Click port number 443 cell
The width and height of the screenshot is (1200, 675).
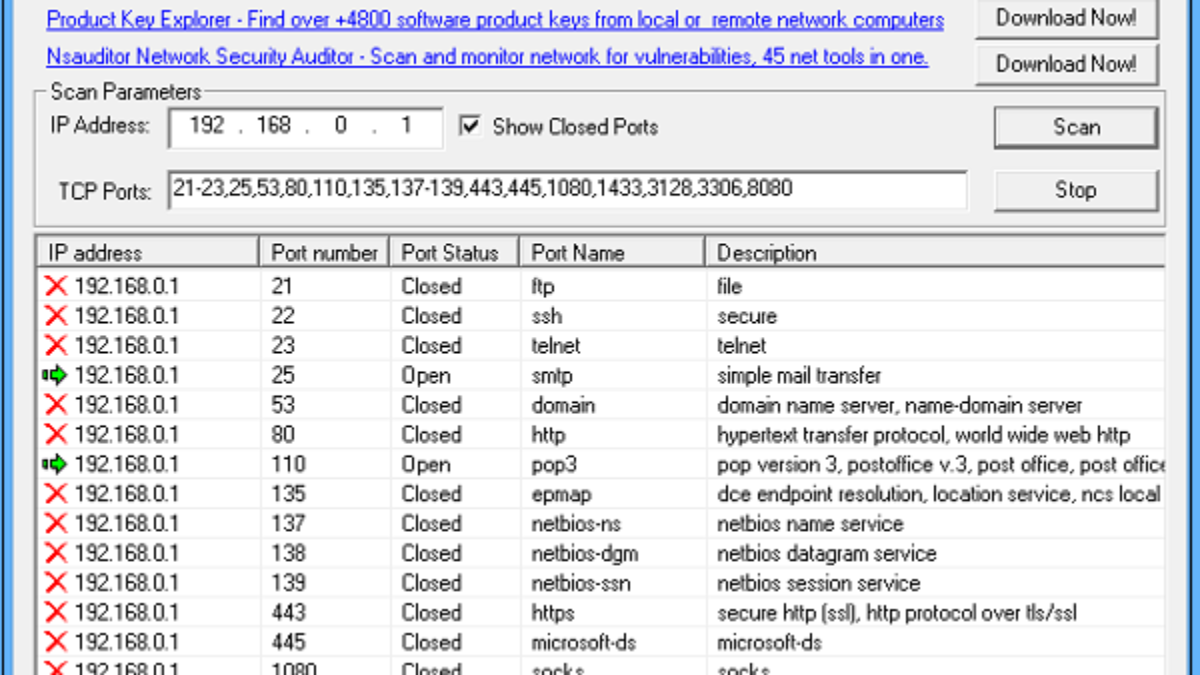(288, 613)
